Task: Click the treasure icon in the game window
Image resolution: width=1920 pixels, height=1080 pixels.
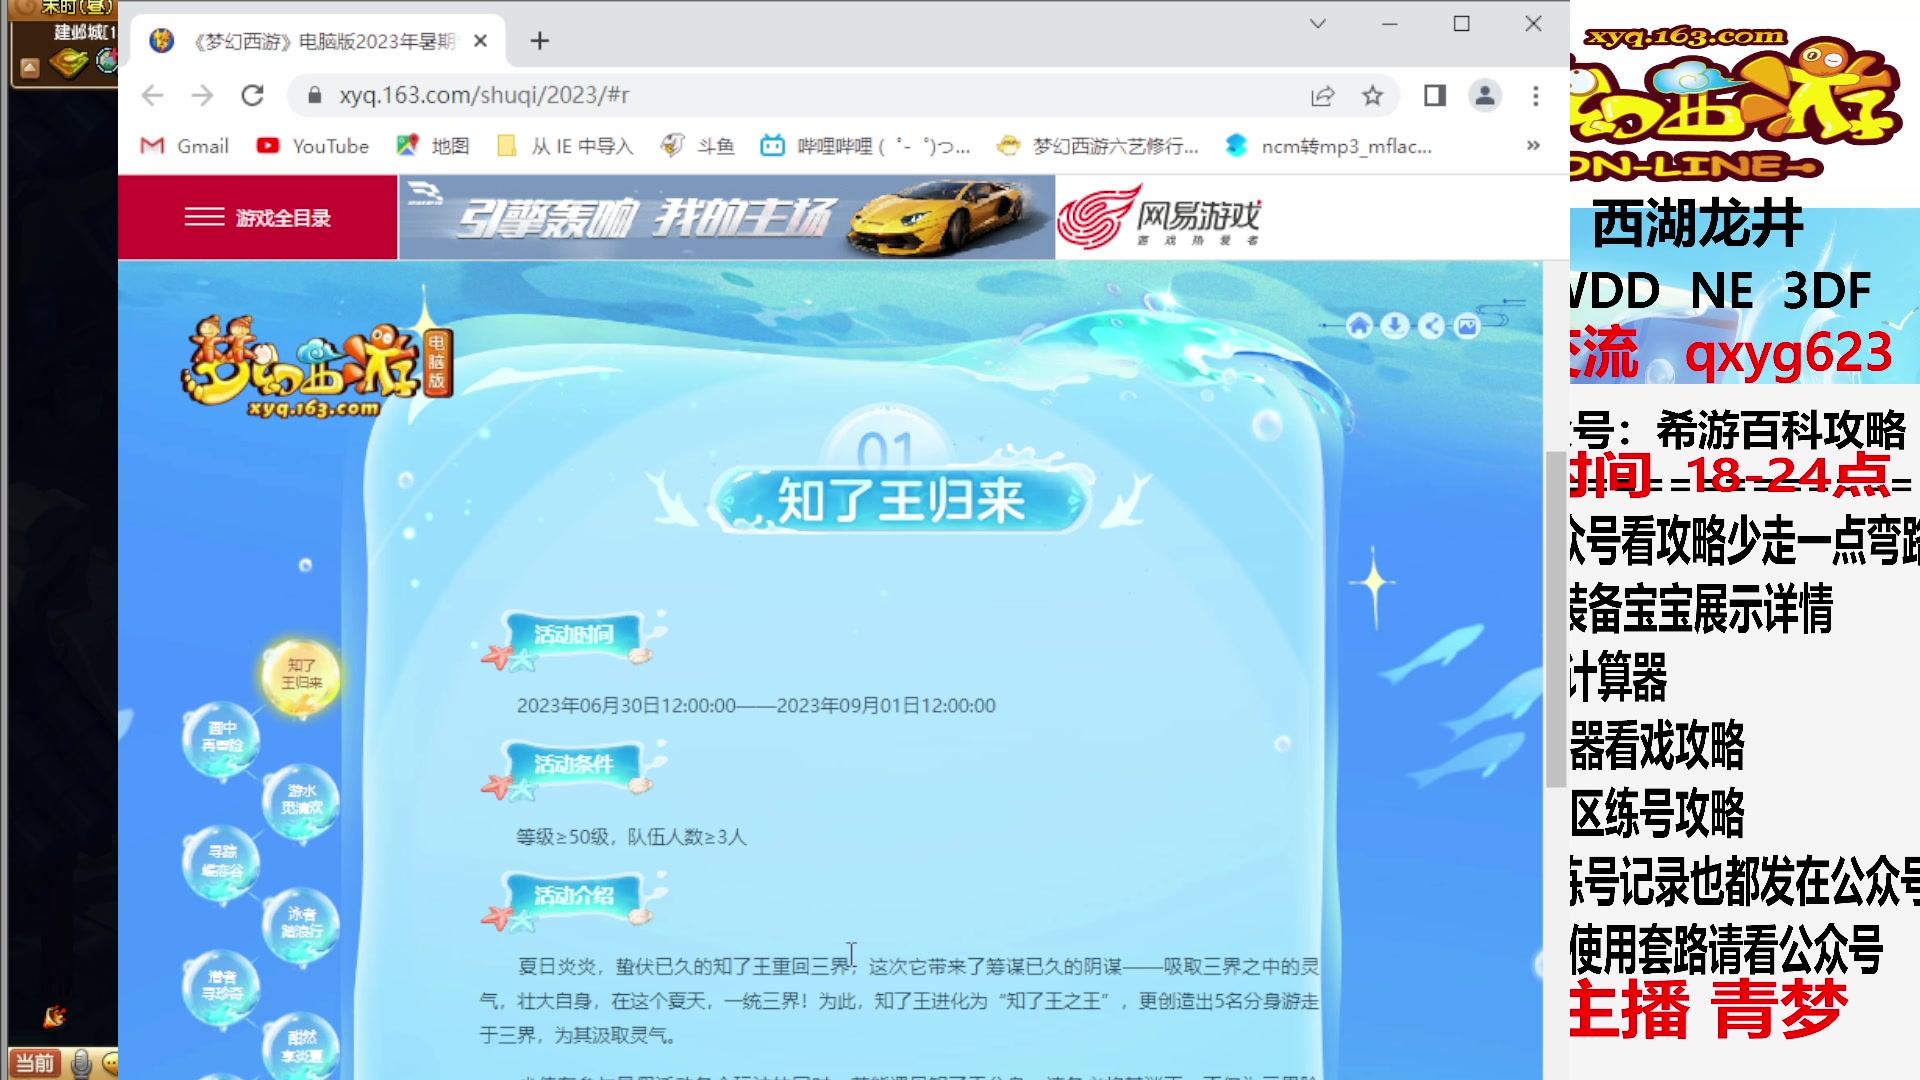Action: coord(69,63)
